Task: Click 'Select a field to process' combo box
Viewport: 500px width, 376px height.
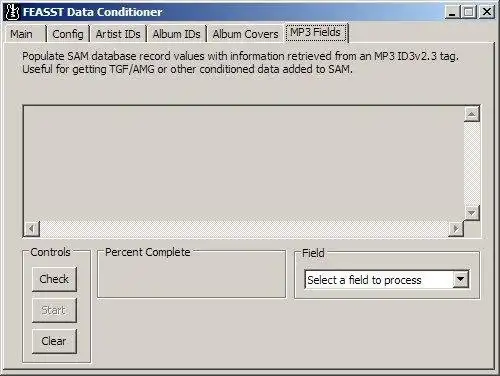Action: (x=387, y=279)
